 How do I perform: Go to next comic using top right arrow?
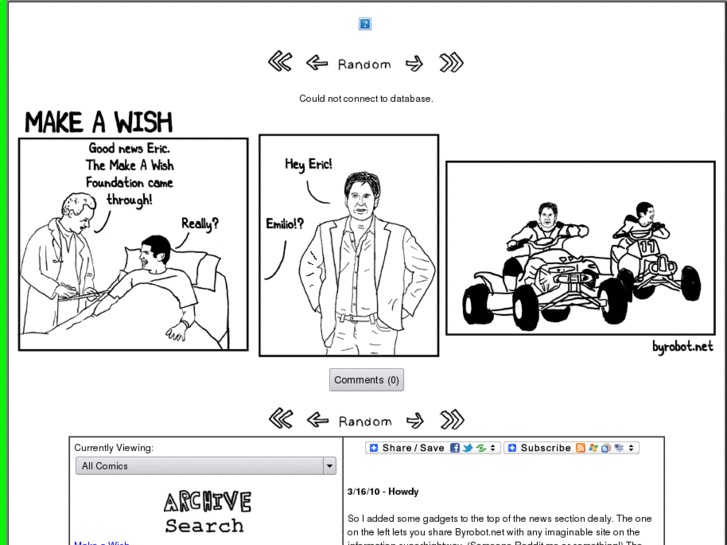point(414,64)
